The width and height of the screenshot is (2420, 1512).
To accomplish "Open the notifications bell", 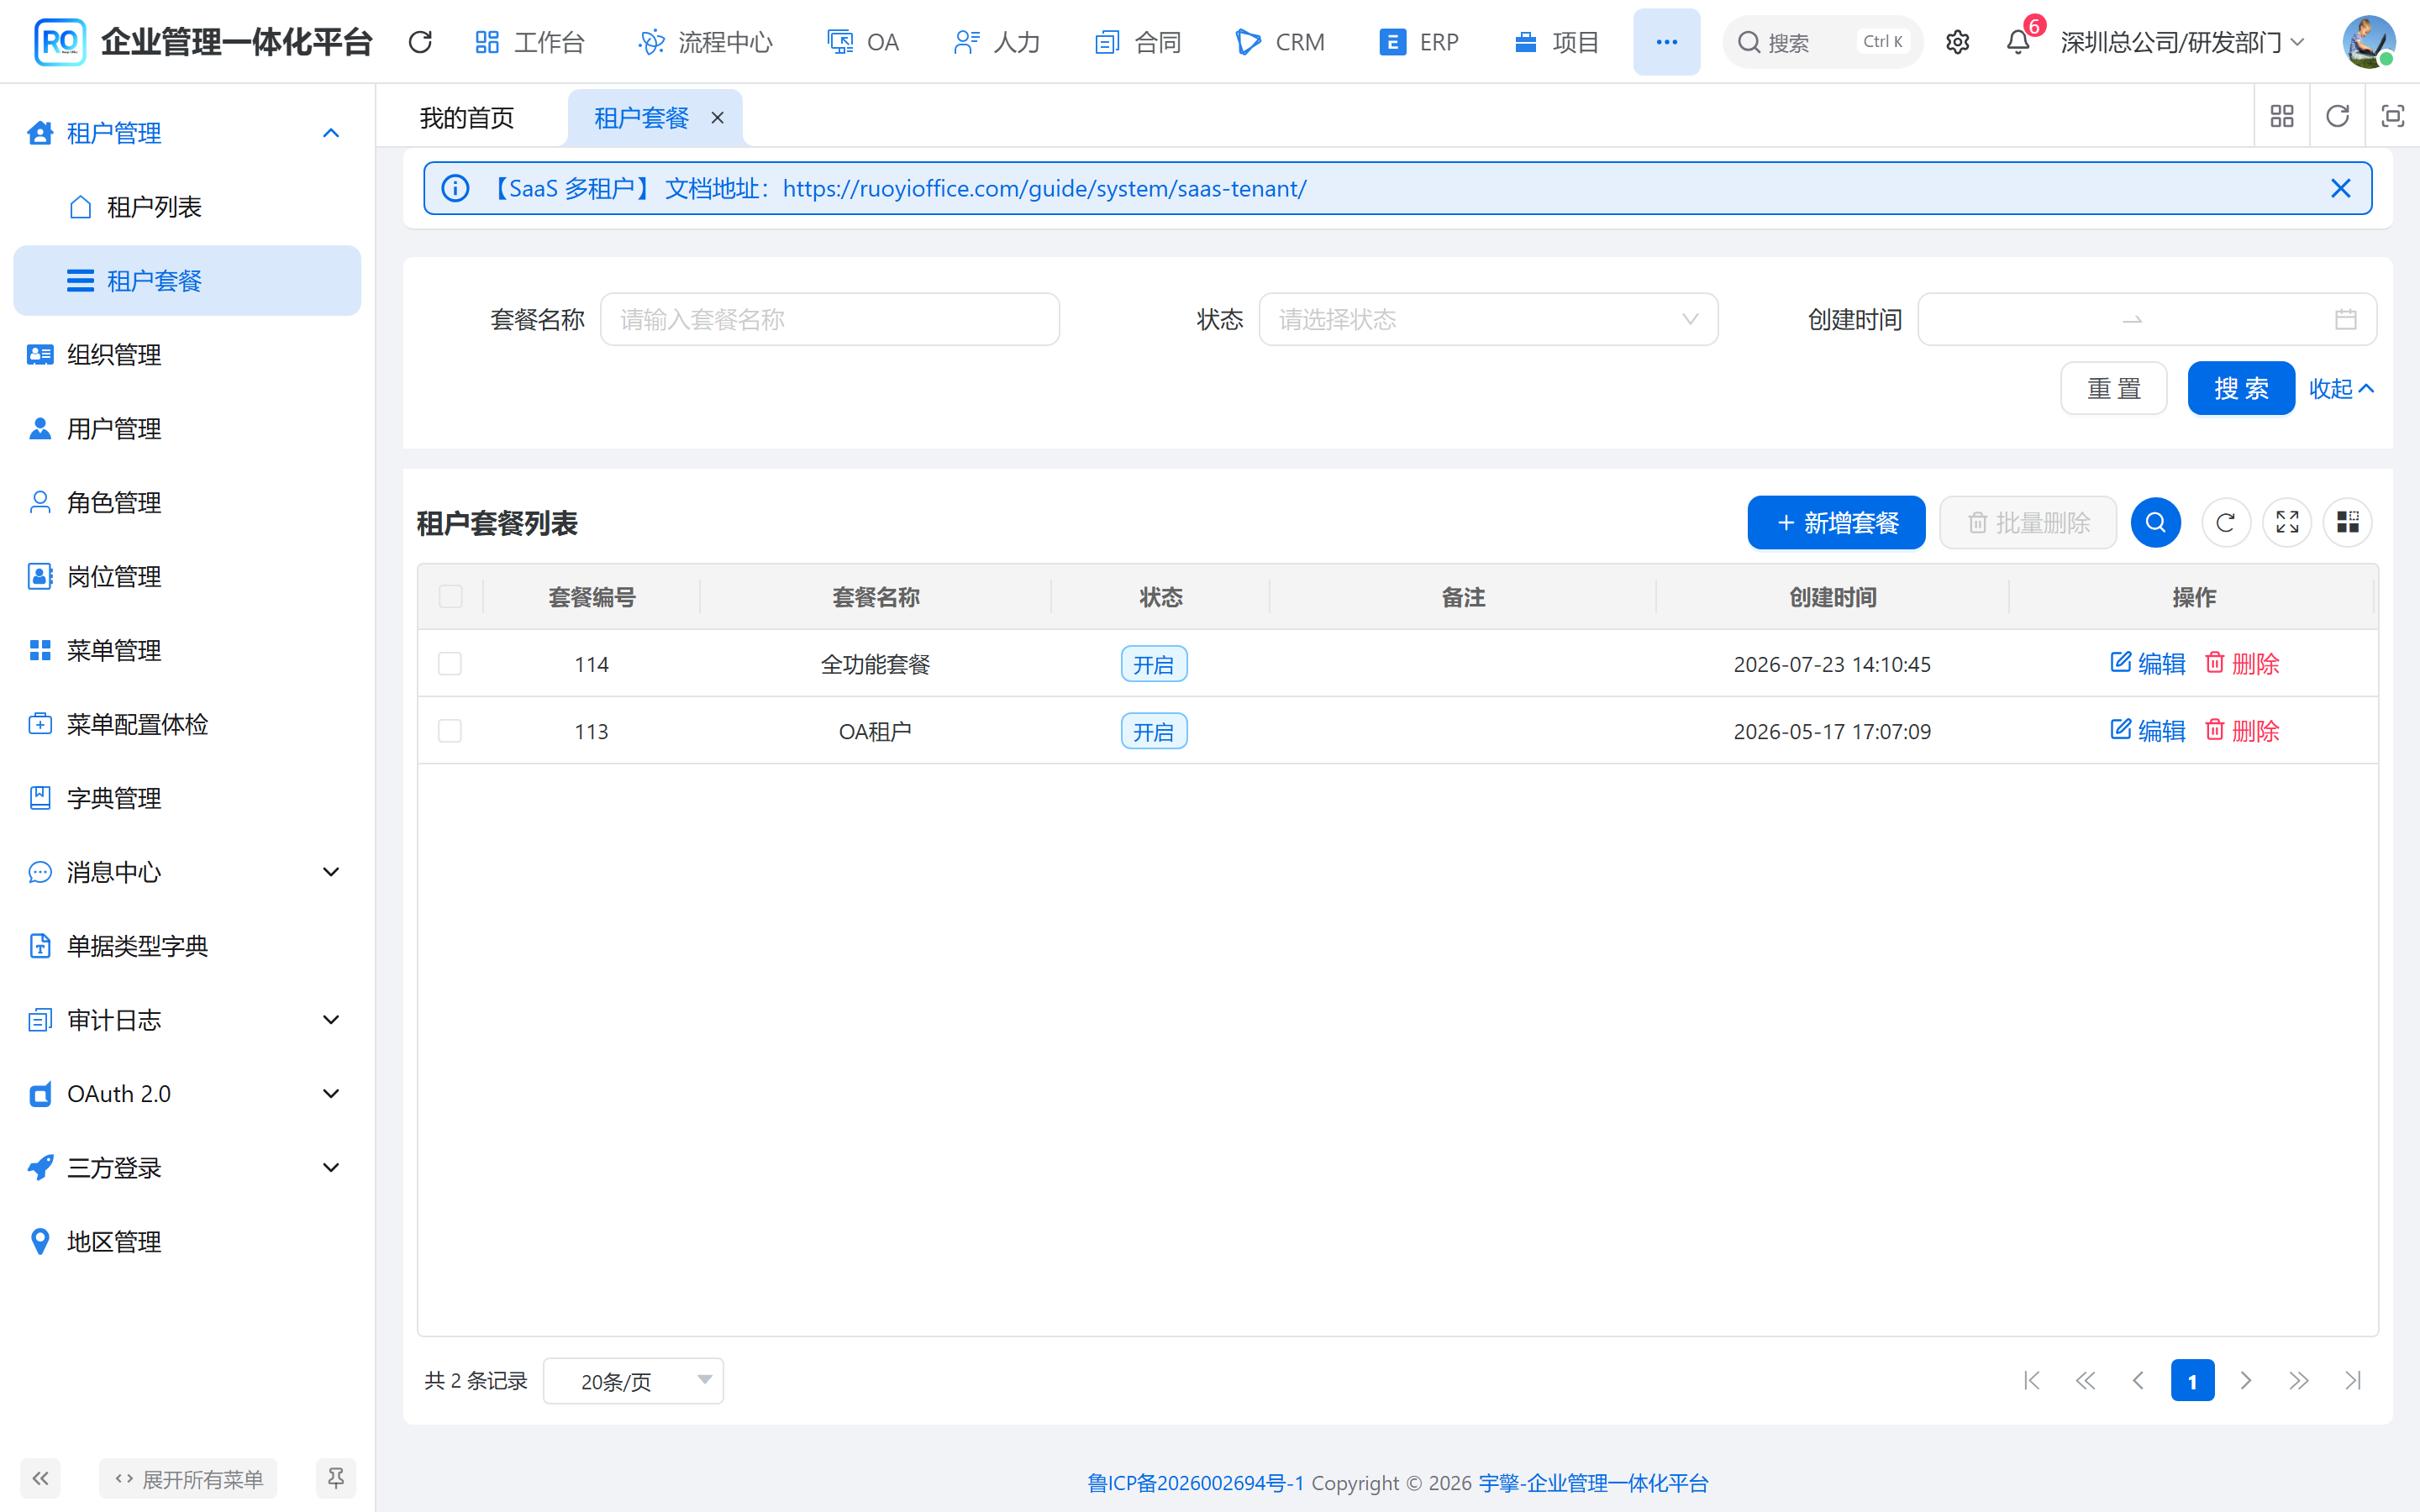I will (2018, 42).
